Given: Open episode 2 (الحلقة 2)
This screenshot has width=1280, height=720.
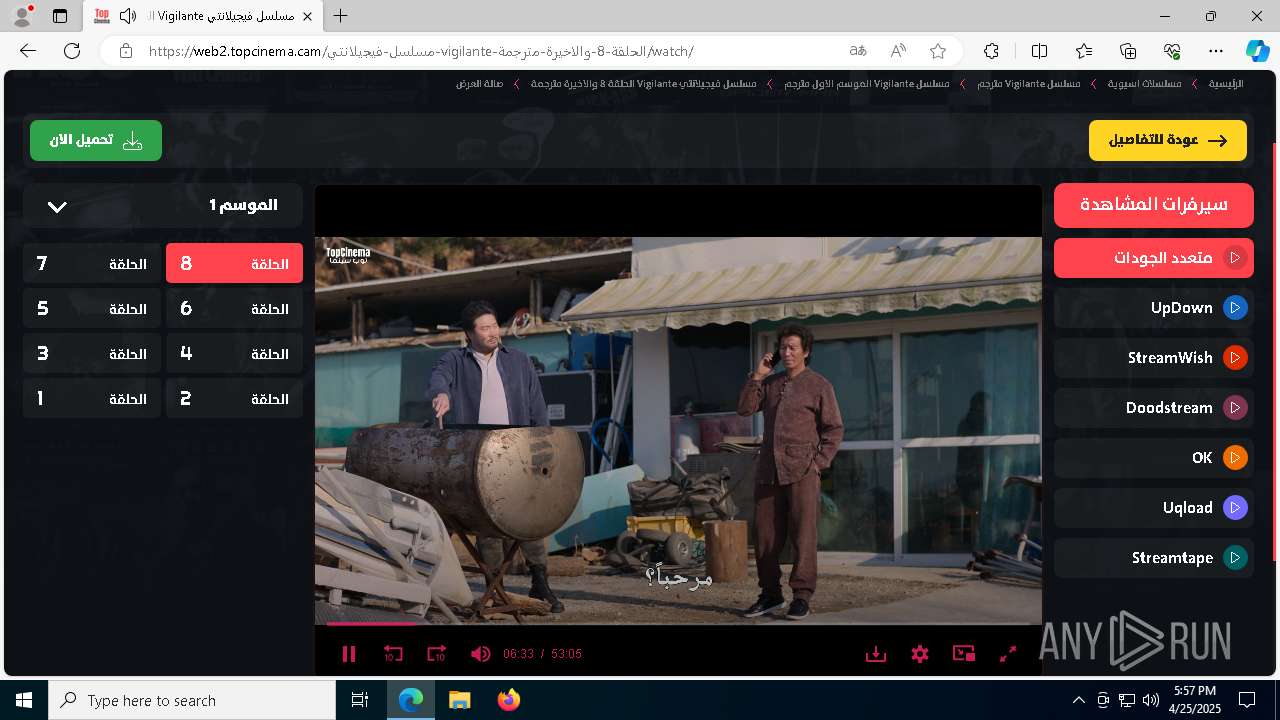Looking at the screenshot, I should point(234,399).
